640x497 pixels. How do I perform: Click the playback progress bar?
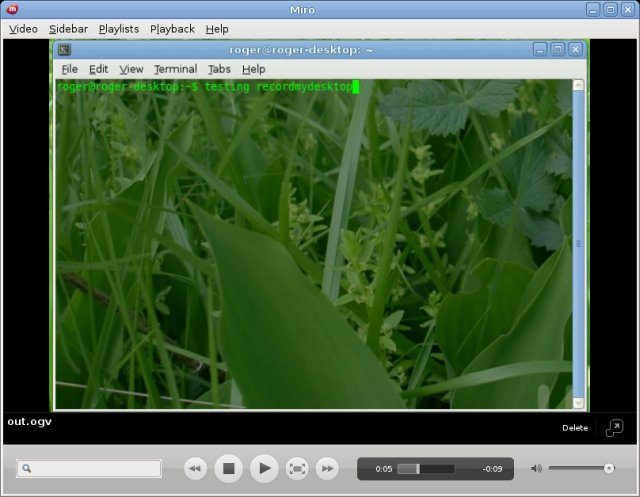pos(426,469)
